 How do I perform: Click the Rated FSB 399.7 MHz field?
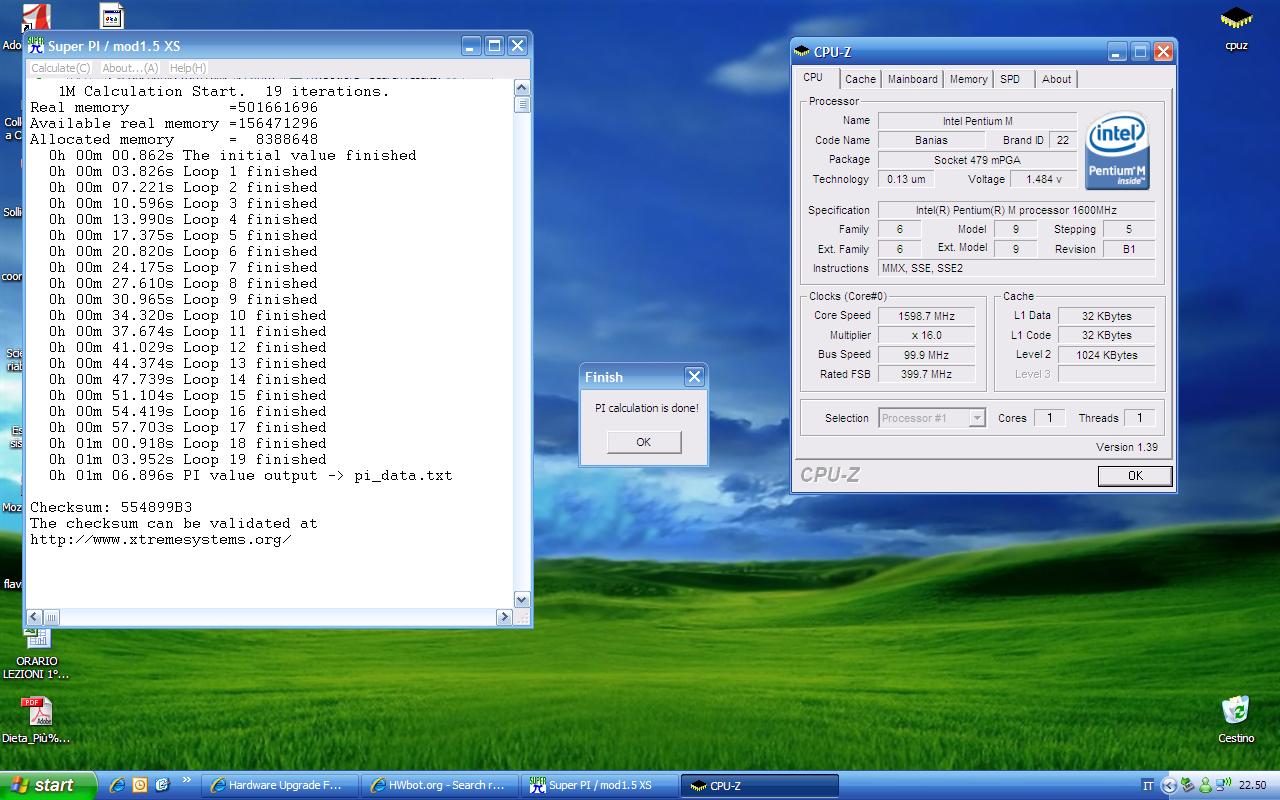(926, 374)
